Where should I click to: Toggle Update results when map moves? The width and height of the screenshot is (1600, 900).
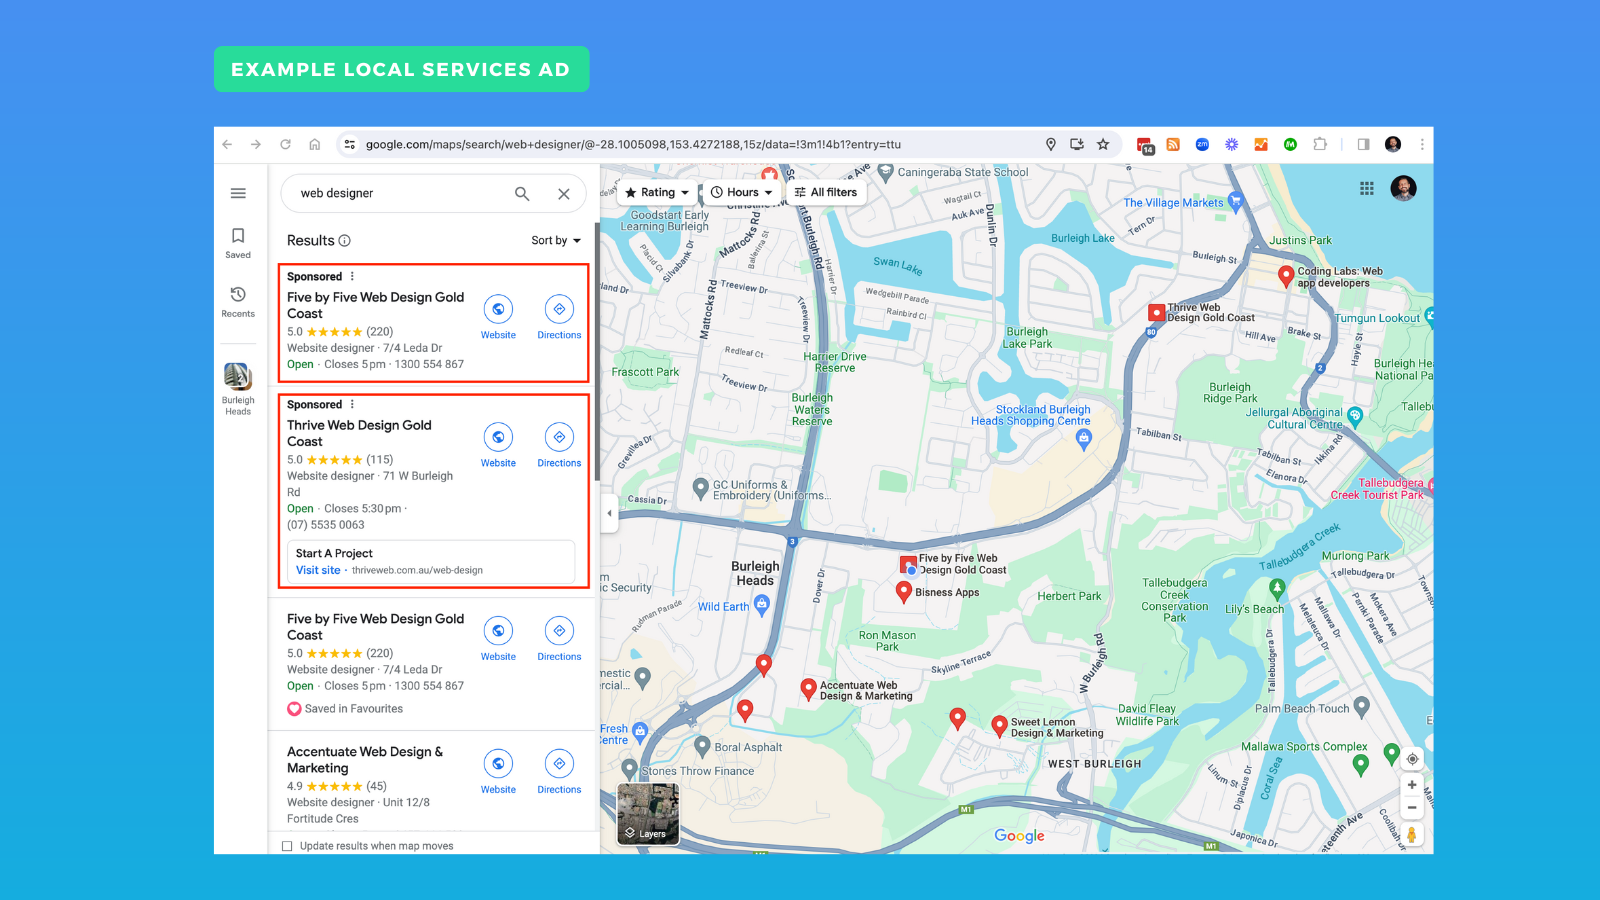288,846
